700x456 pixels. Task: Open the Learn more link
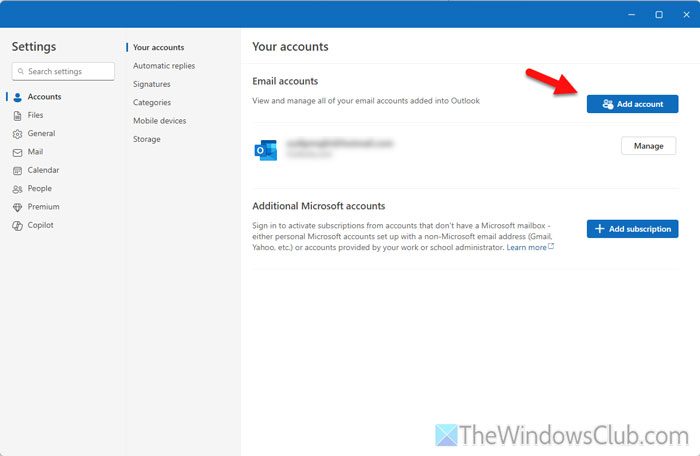[526, 247]
